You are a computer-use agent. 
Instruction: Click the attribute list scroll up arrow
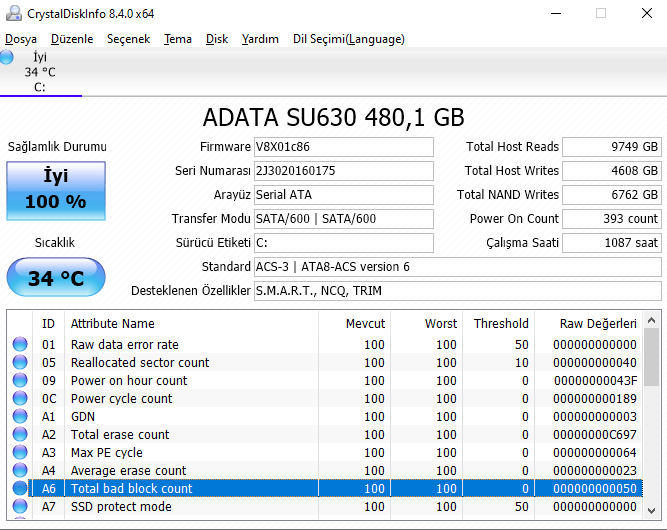(x=651, y=320)
